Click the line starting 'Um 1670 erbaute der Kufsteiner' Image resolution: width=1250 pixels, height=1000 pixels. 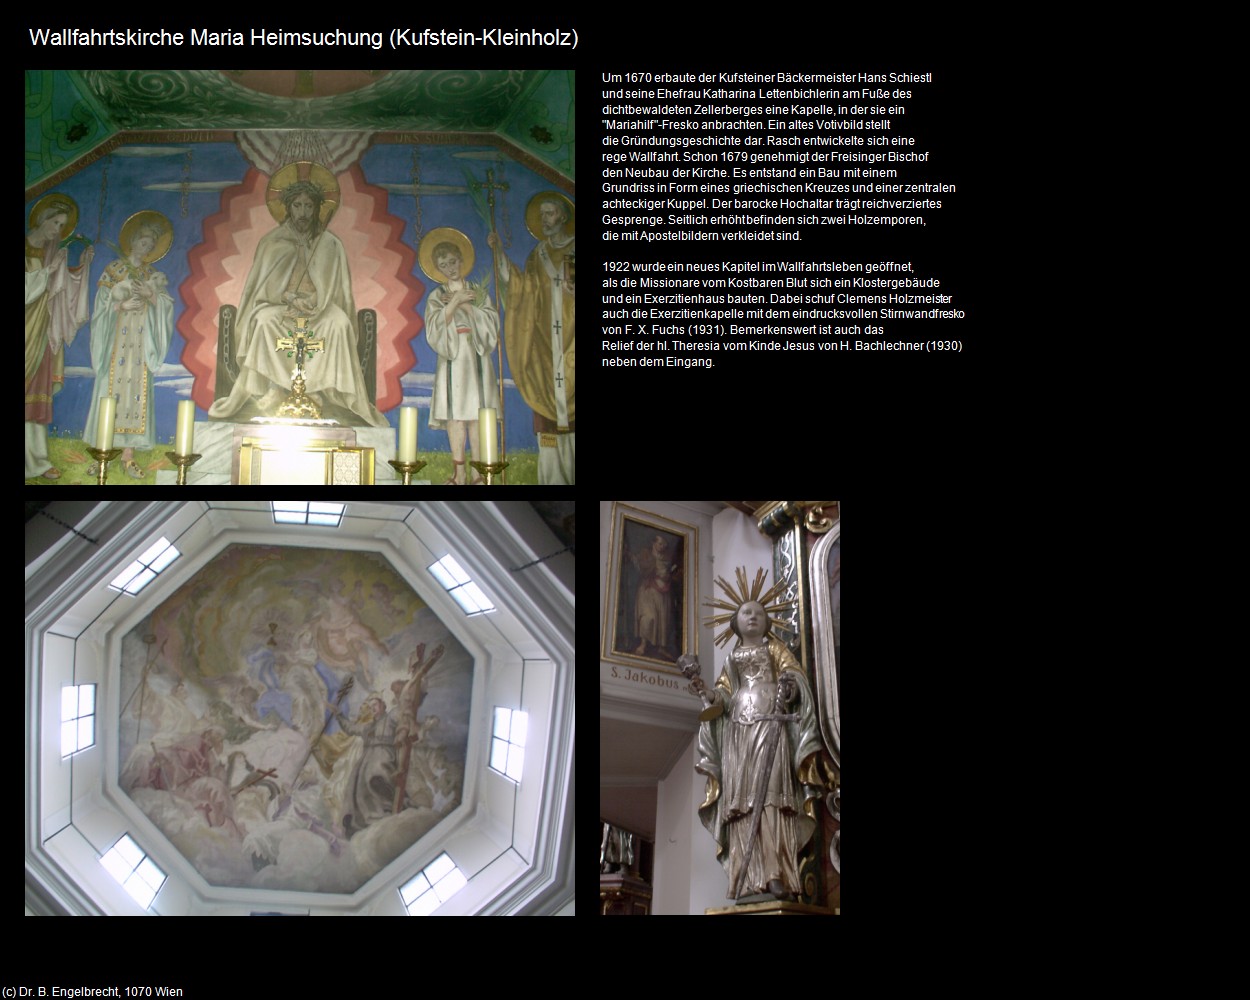(767, 78)
